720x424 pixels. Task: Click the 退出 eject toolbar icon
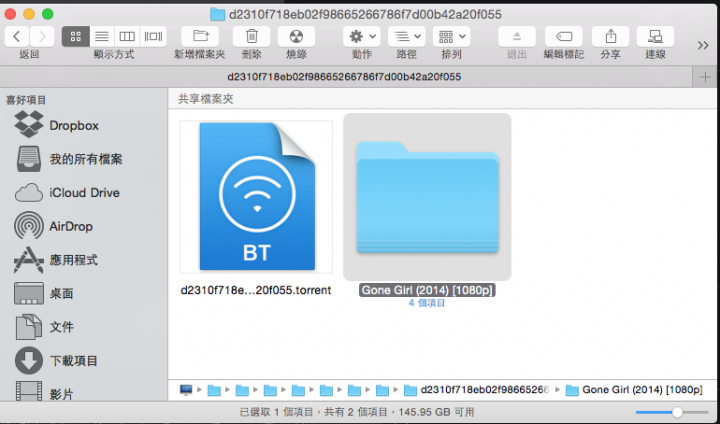(x=517, y=36)
